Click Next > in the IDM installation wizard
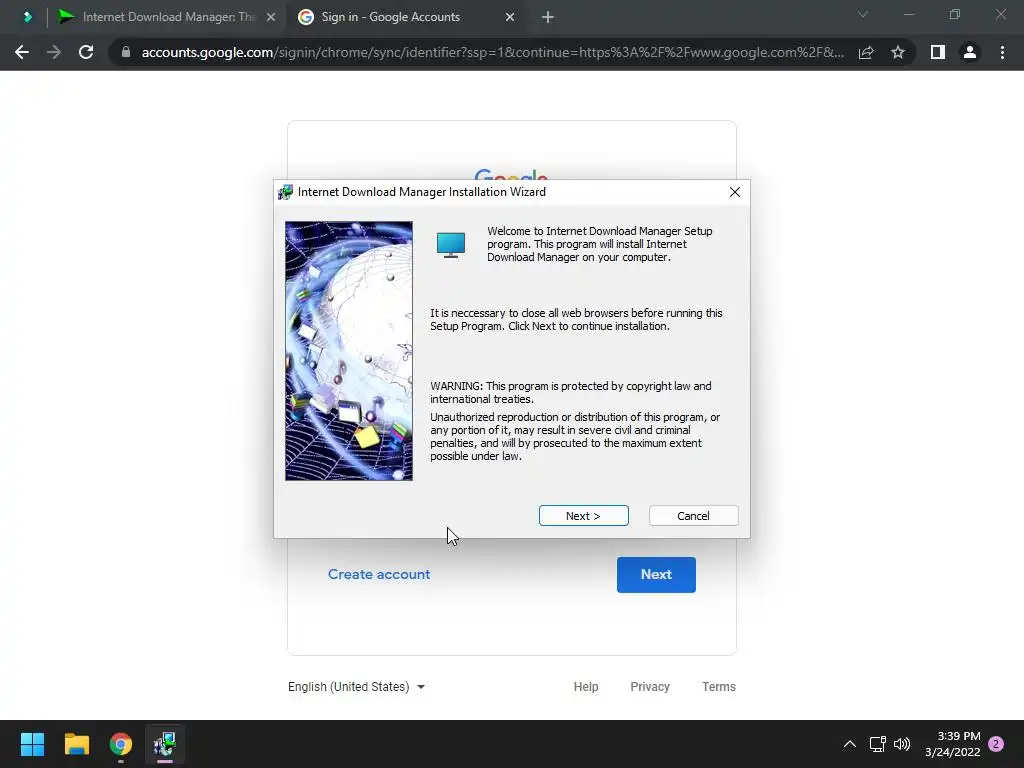Image resolution: width=1024 pixels, height=768 pixels. pos(583,516)
